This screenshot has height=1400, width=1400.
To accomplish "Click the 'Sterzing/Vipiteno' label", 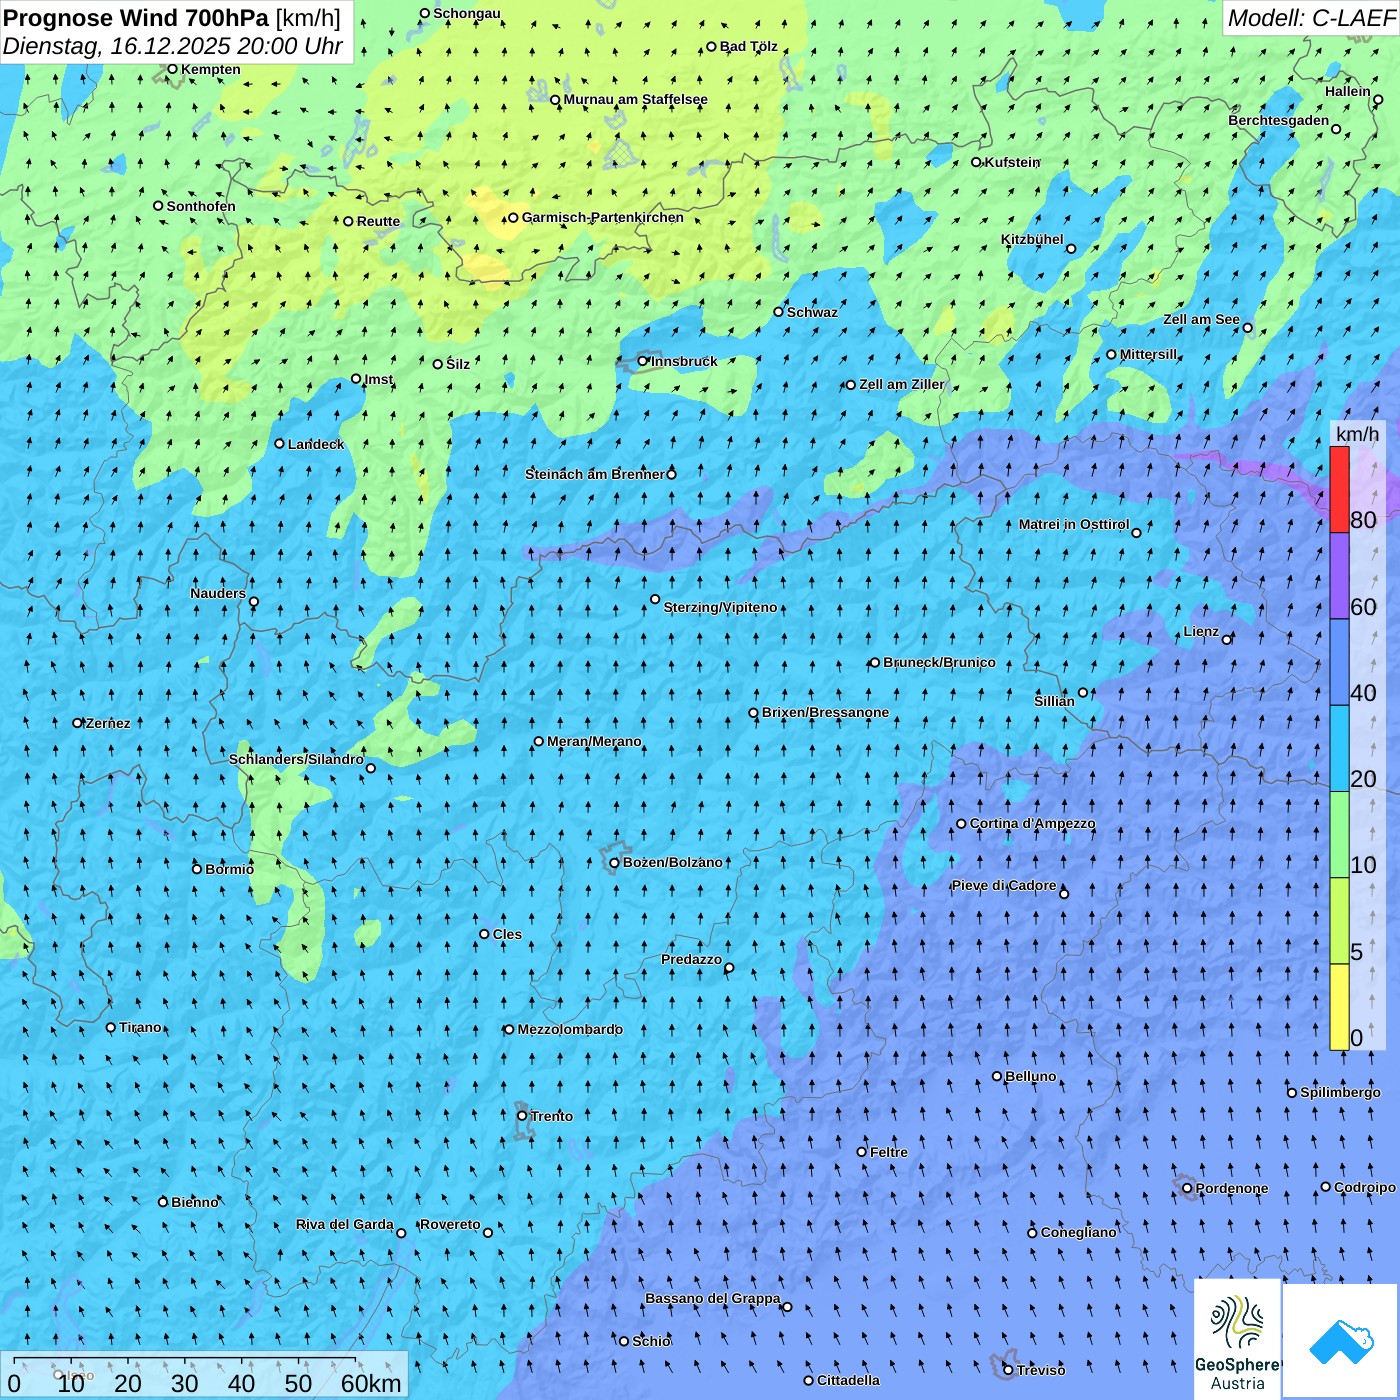I will pyautogui.click(x=721, y=607).
